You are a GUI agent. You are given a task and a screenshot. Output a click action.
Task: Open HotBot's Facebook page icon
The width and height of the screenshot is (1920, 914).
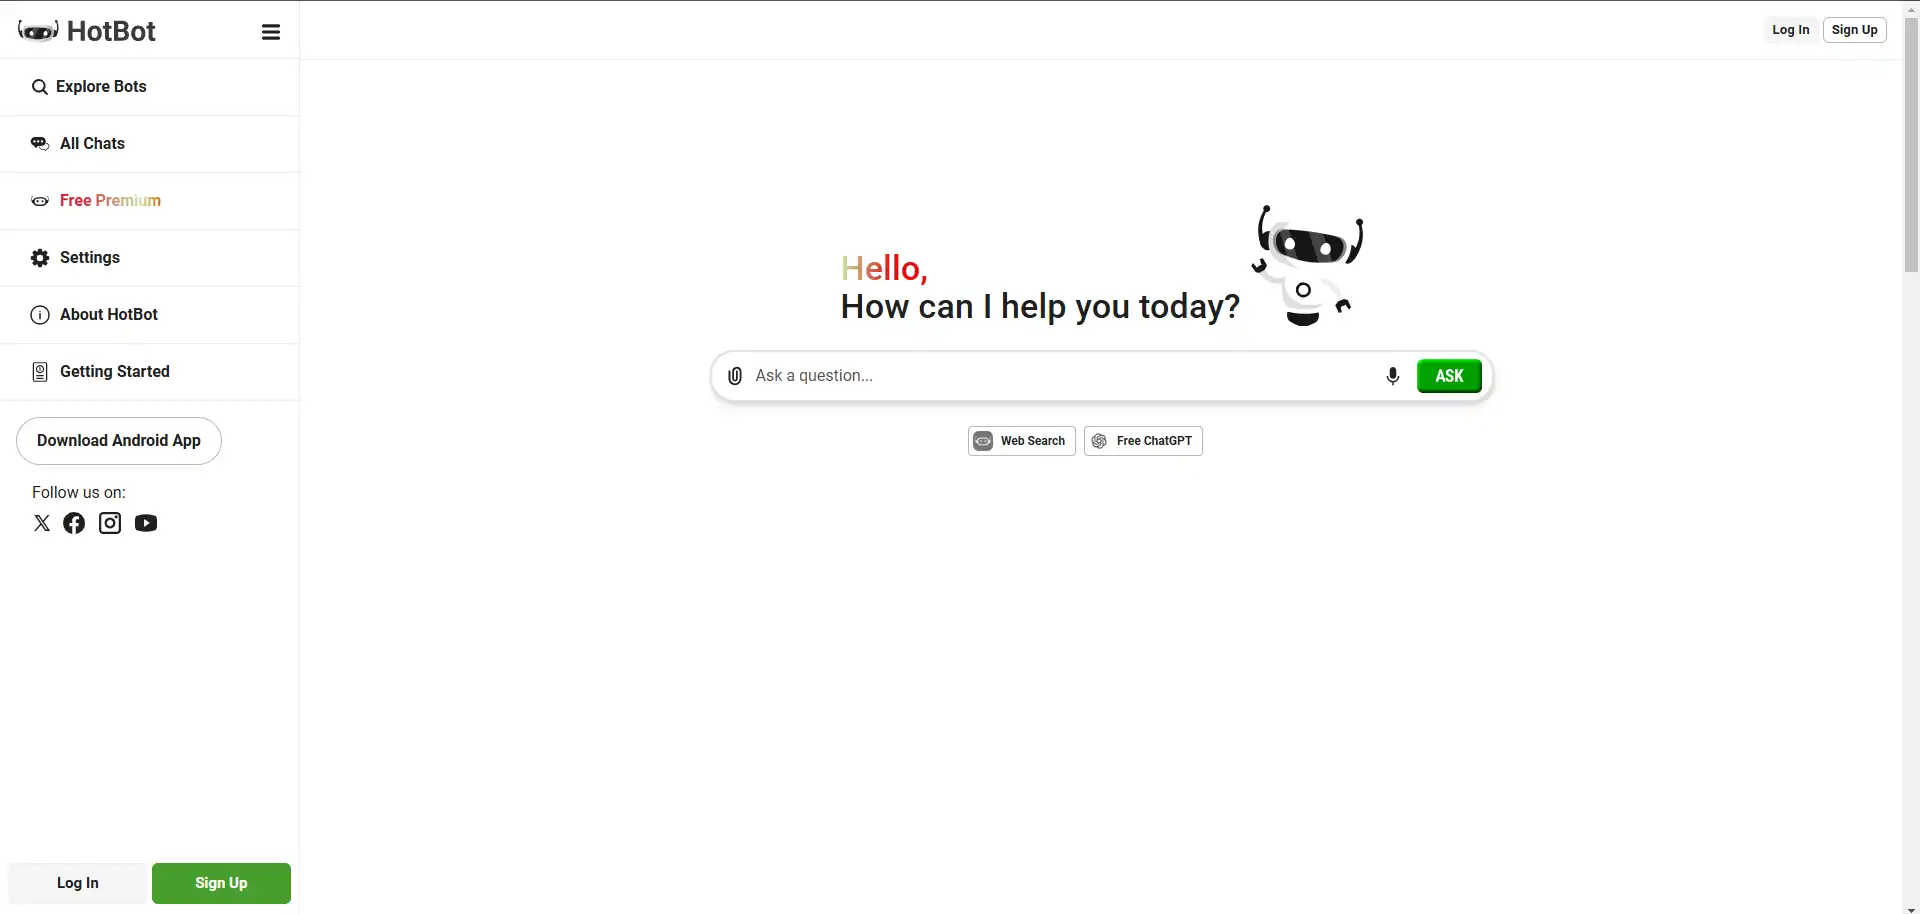pyautogui.click(x=74, y=523)
